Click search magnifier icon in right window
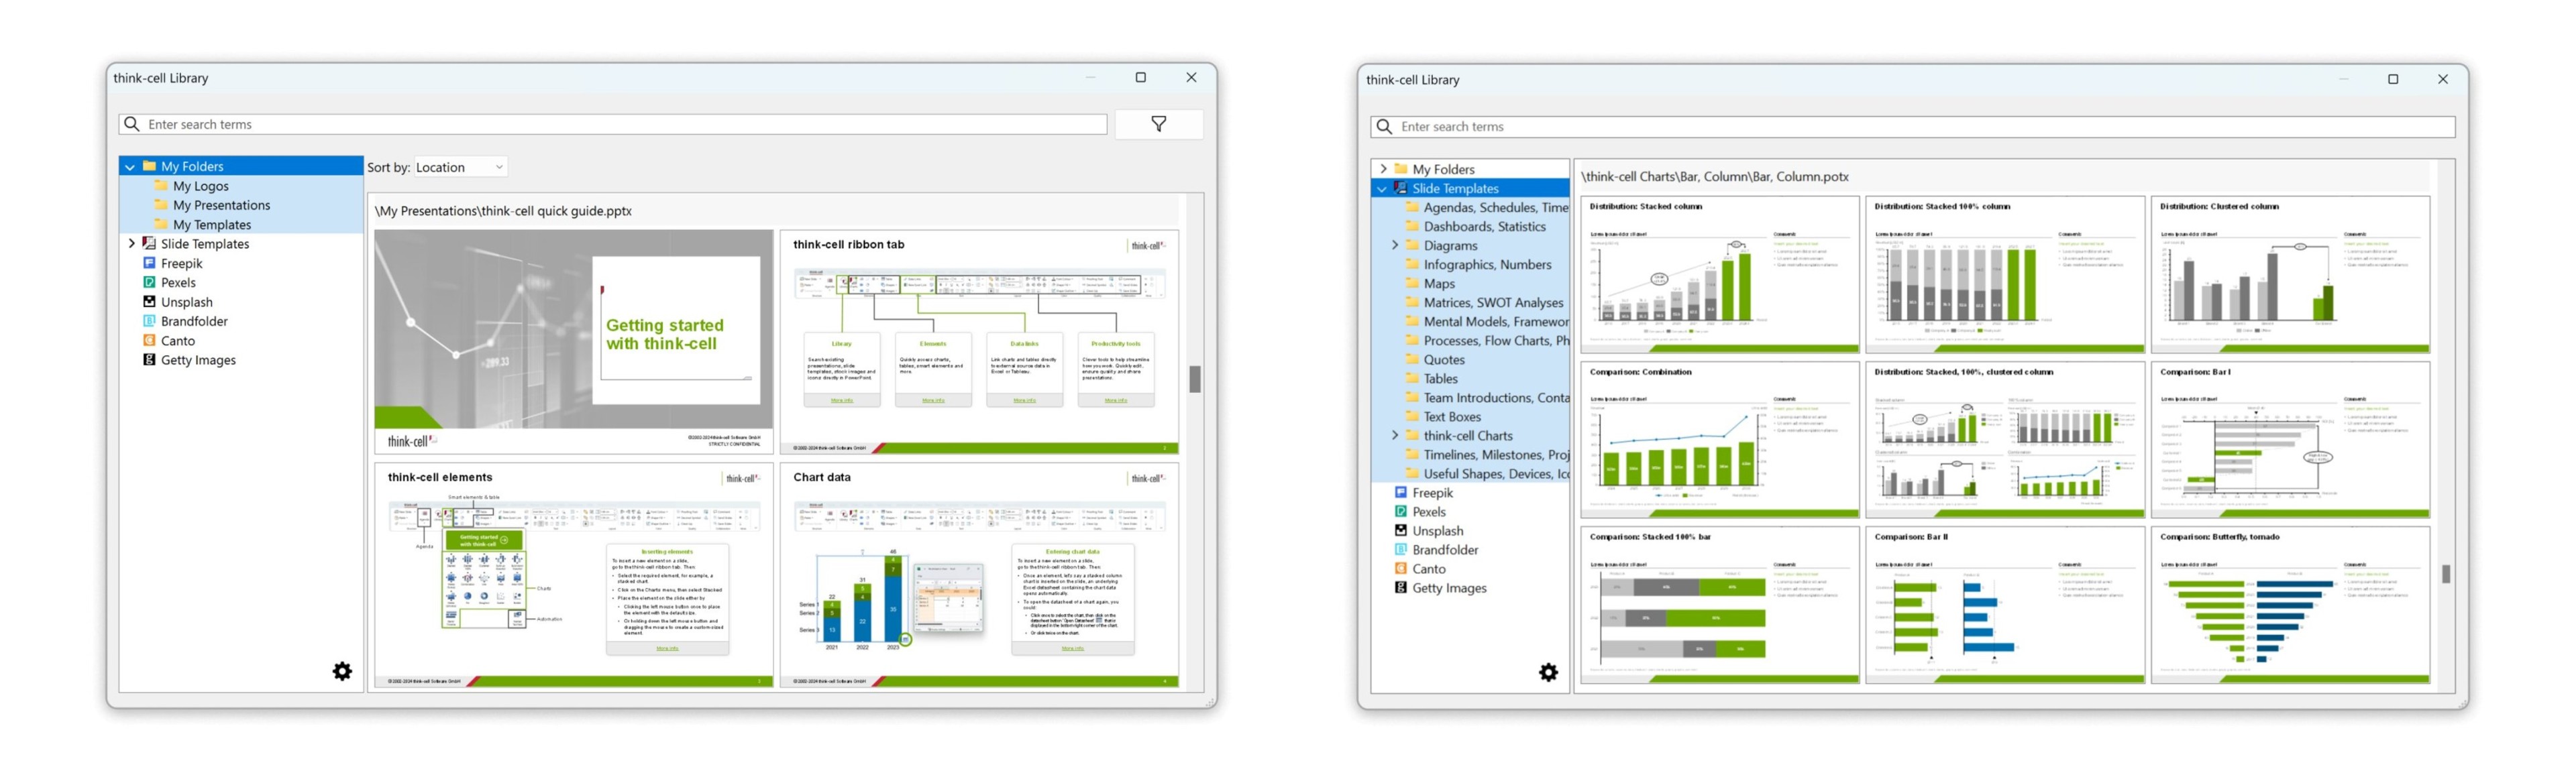Screen dimensions: 2576x773 pos(1384,126)
